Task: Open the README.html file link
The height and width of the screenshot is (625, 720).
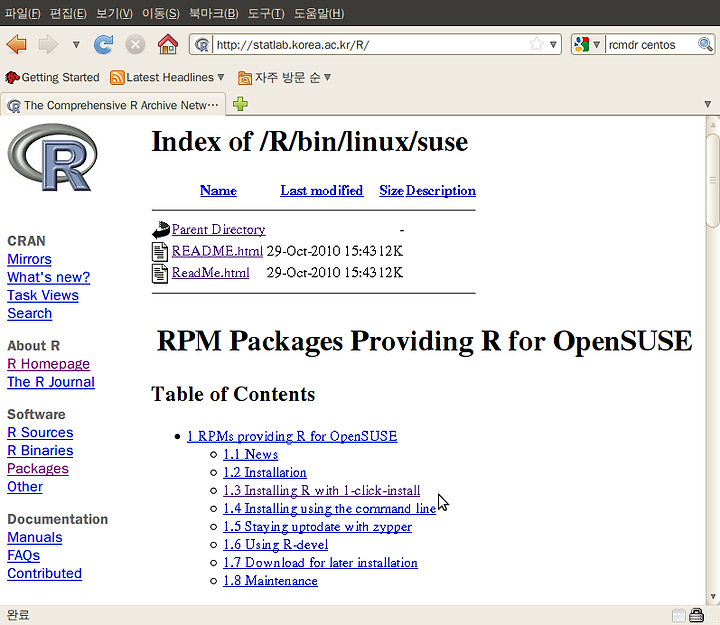Action: tap(217, 251)
